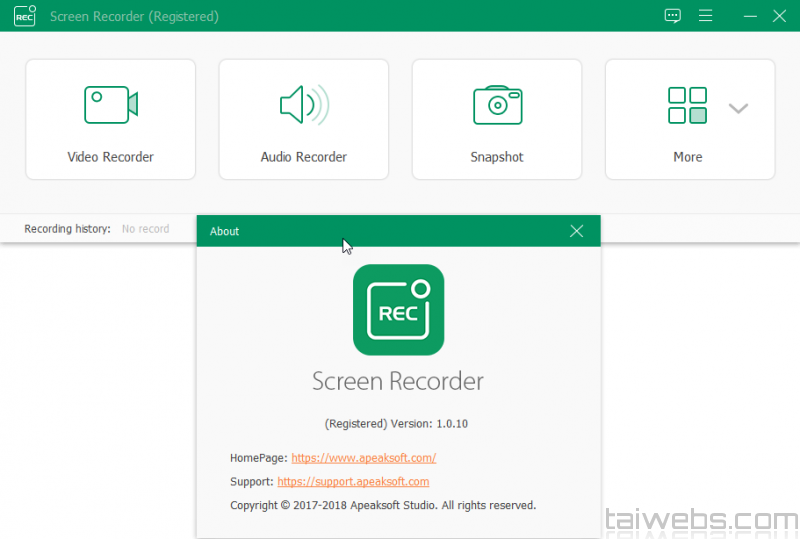Select the Audio Recorder text label

click(303, 157)
